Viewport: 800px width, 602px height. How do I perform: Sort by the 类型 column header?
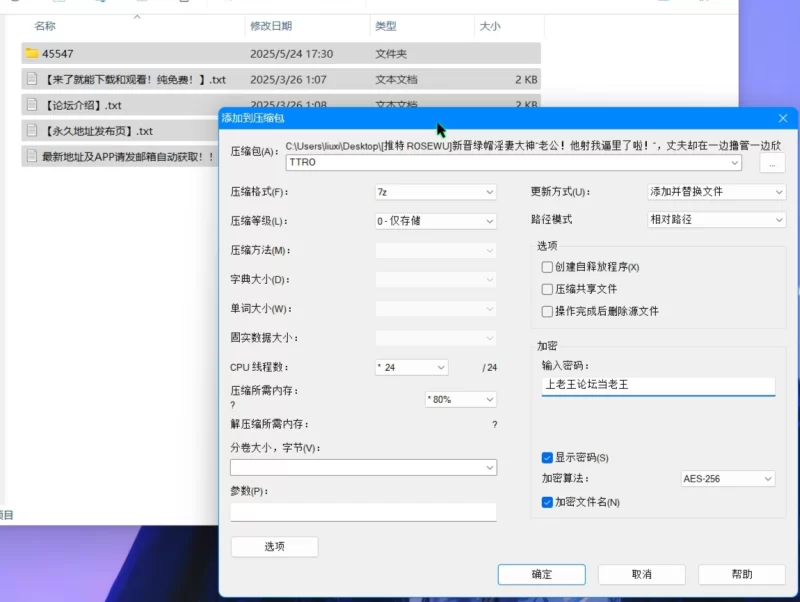point(386,26)
